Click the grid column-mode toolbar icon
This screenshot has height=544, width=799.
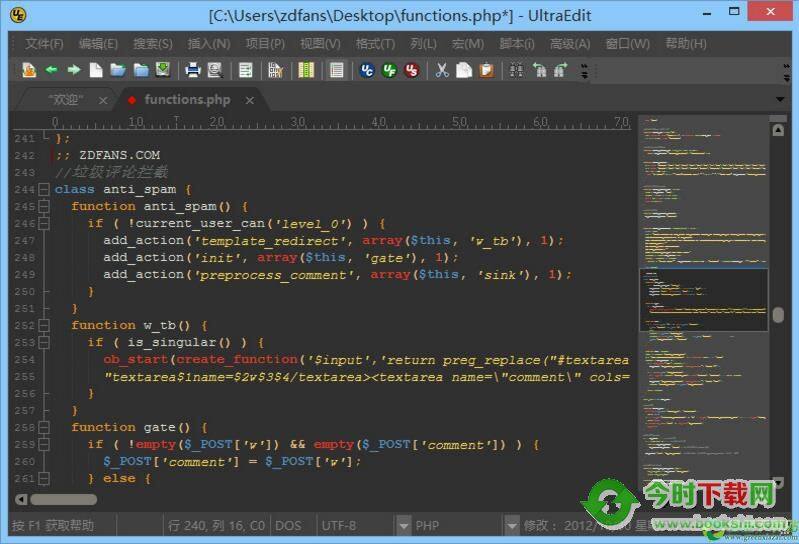(x=276, y=70)
